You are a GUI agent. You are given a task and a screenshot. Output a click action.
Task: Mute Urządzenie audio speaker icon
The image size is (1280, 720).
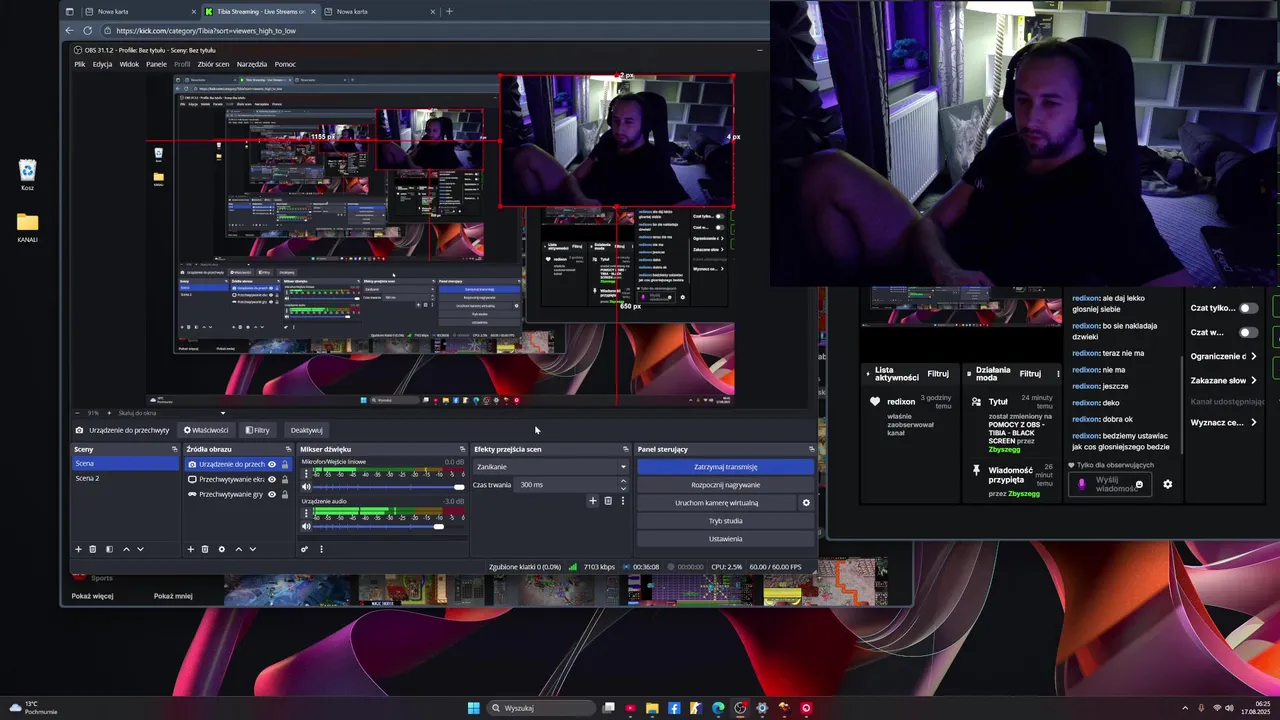tap(306, 526)
